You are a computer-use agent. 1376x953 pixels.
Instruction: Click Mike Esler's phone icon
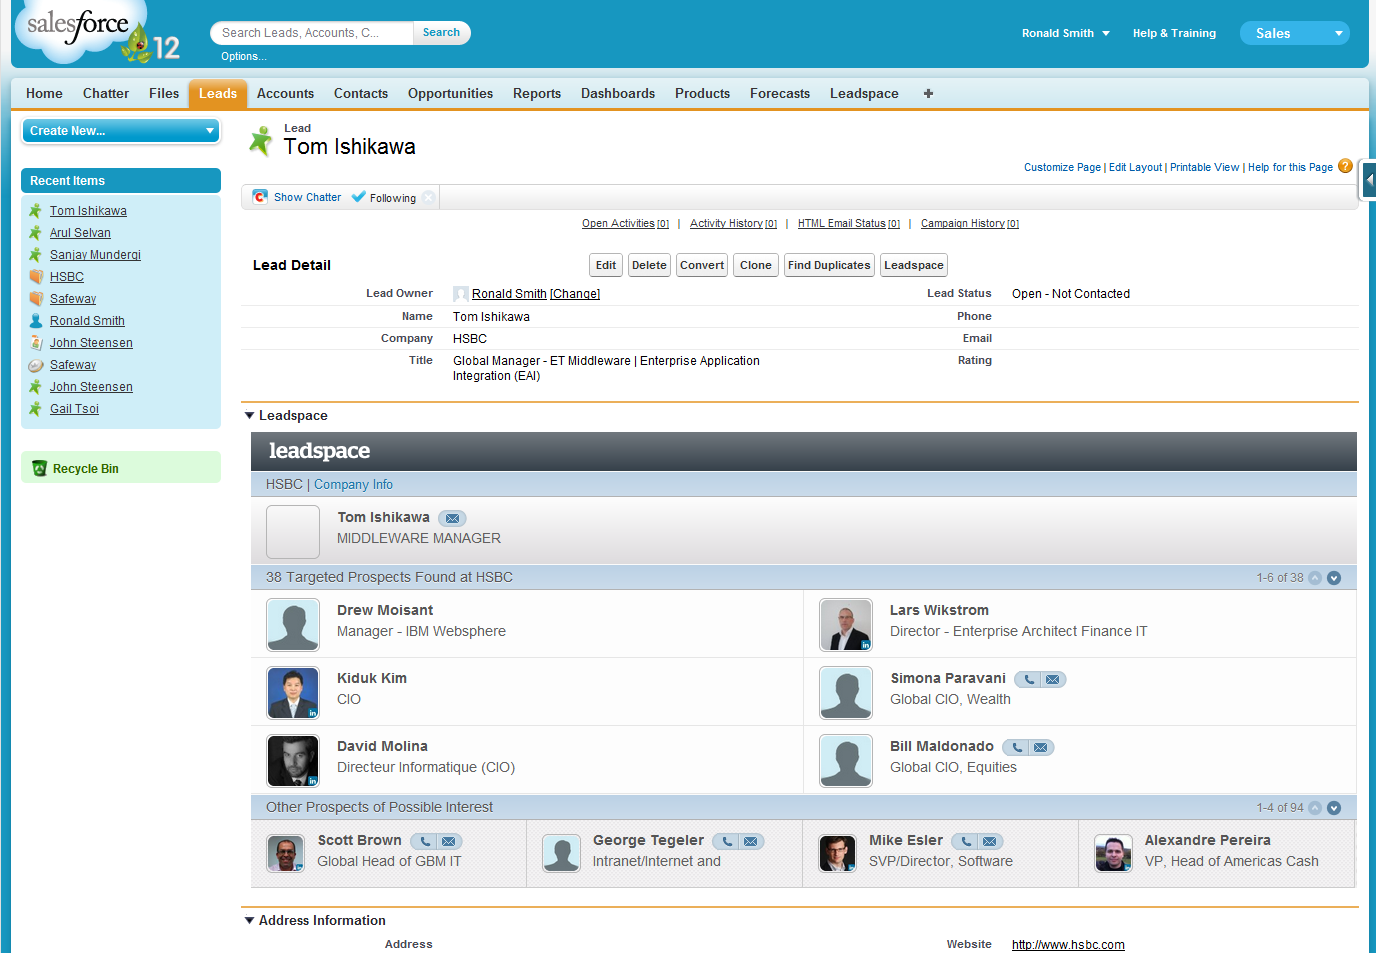966,842
